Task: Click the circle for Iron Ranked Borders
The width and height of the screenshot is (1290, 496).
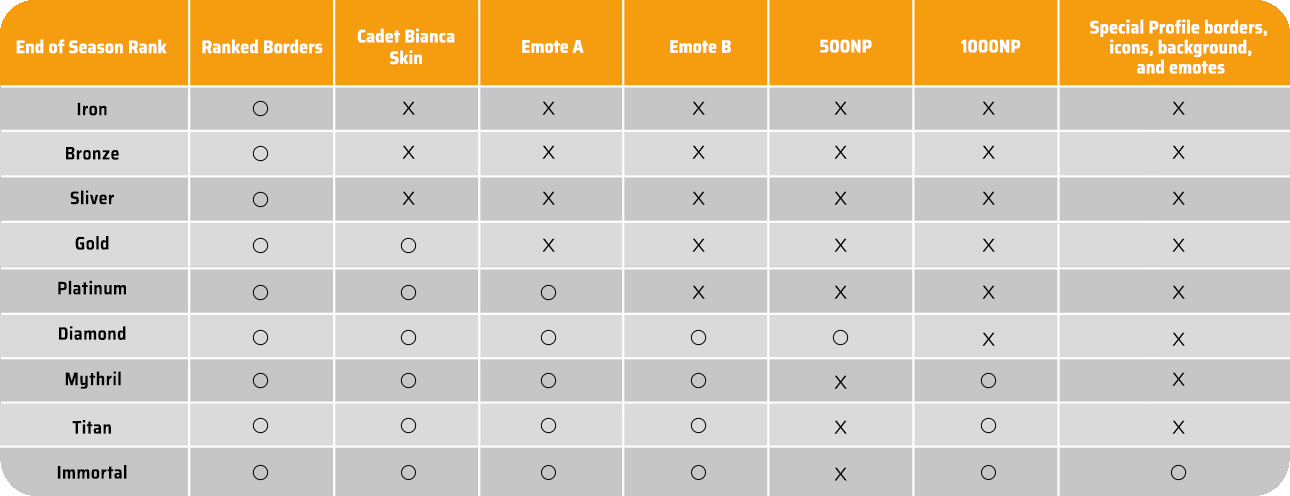Action: click(260, 109)
